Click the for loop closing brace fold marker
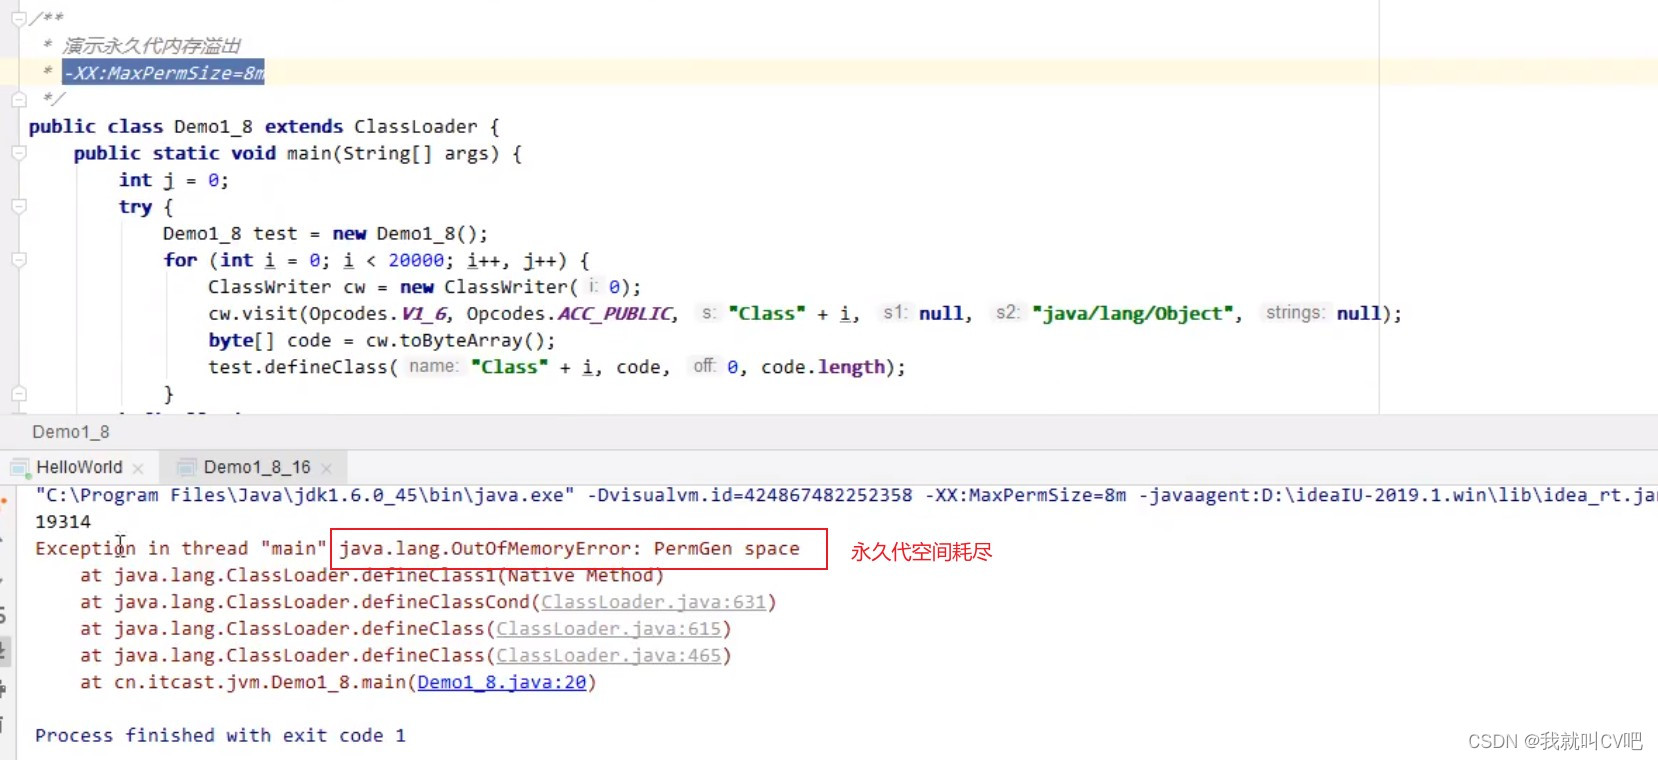Viewport: 1658px width, 760px height. click(x=18, y=394)
